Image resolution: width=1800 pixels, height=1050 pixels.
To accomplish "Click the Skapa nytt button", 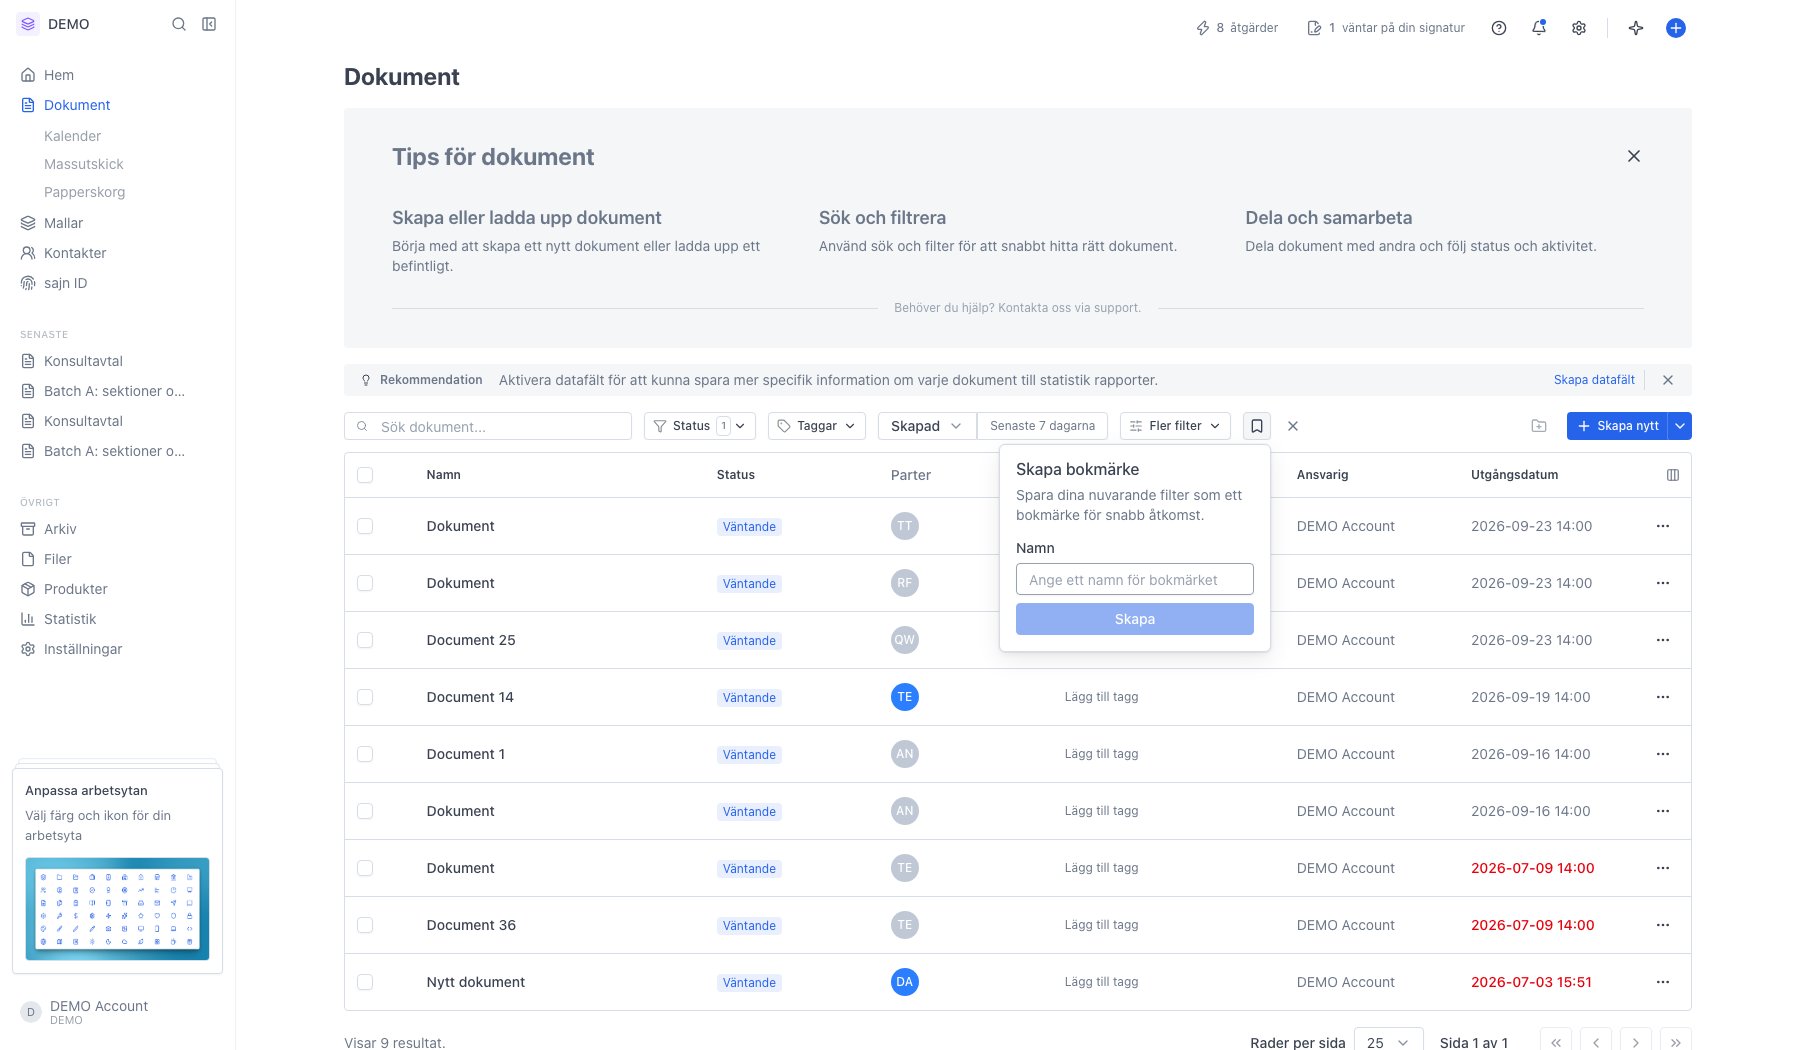I will [1618, 426].
